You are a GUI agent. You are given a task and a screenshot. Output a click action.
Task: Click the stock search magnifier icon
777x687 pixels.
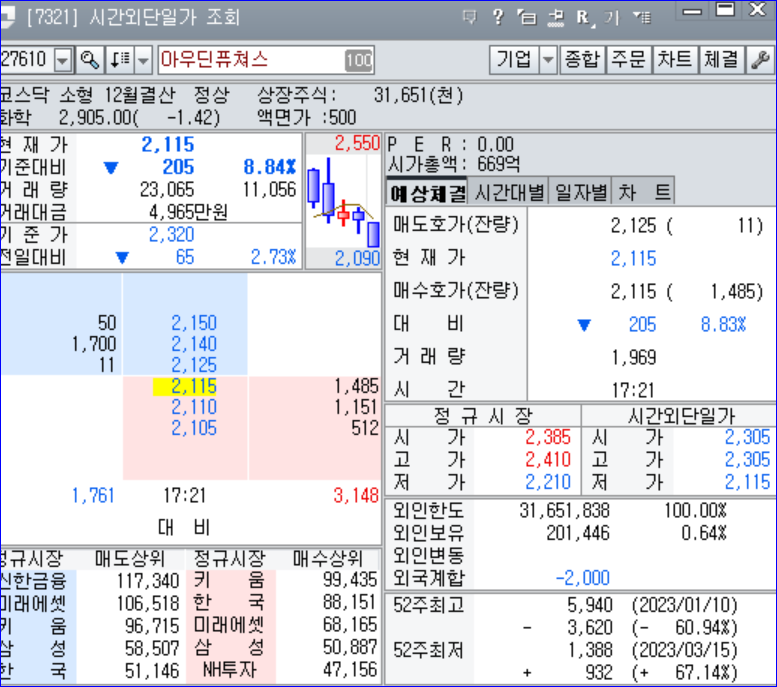click(90, 60)
